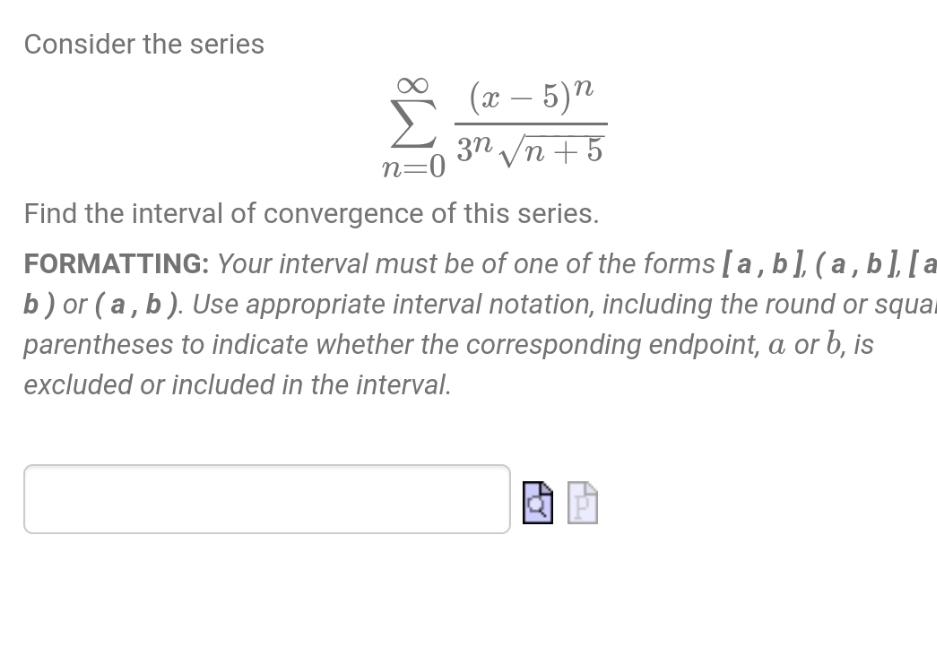Screen dimensions: 937x645
Task: Click the phrase Consider the series
Action: click(x=144, y=43)
